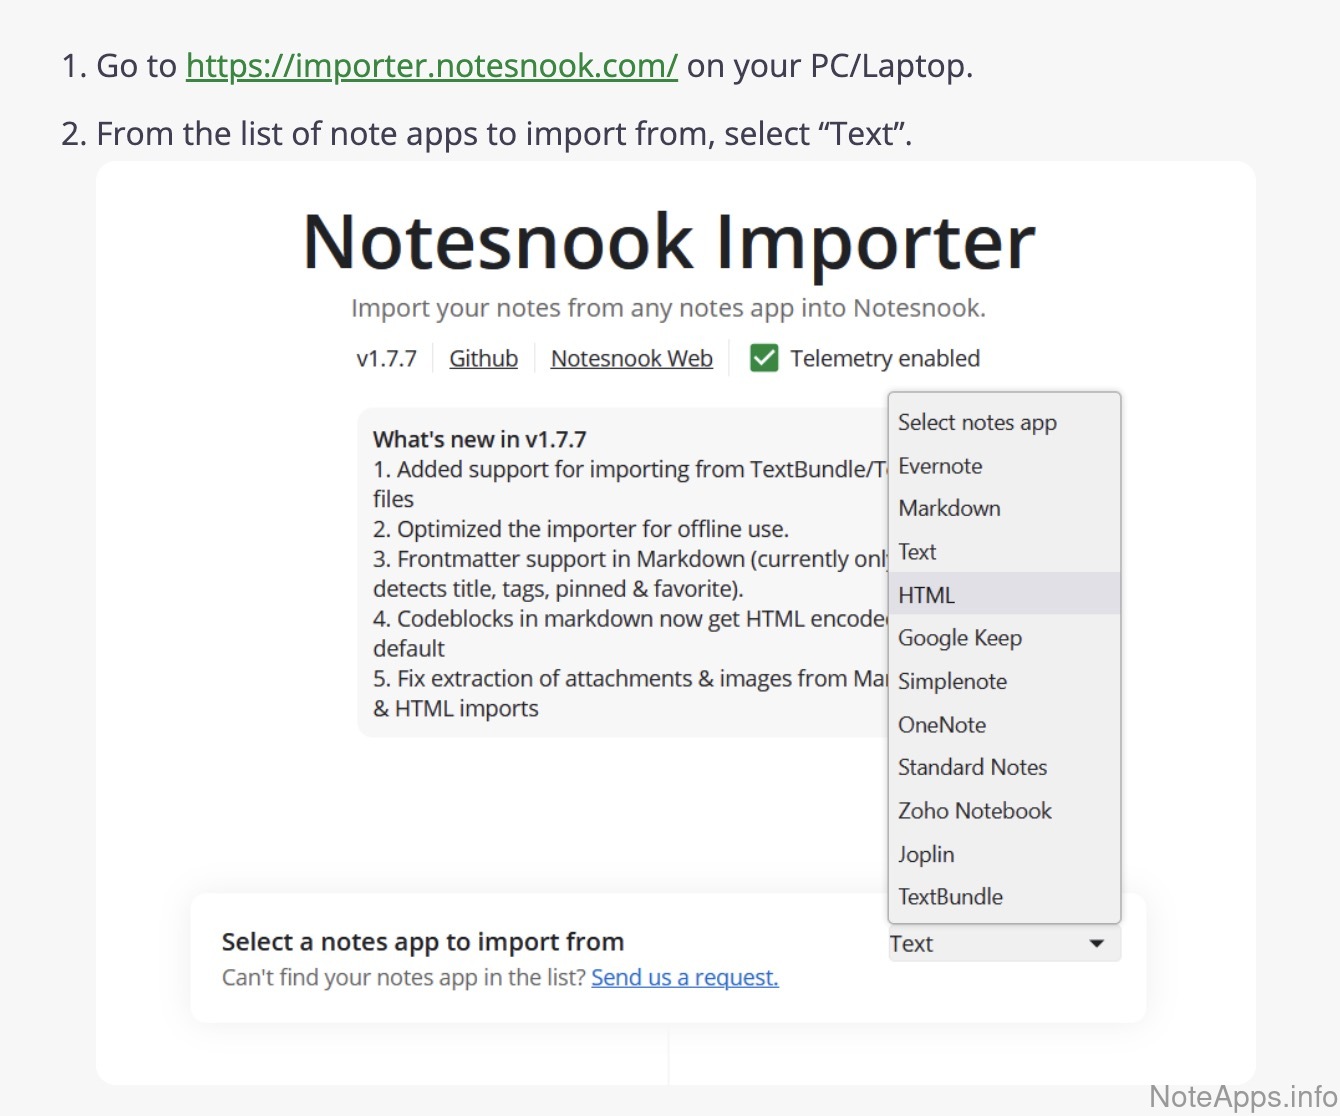1340x1116 pixels.
Task: Pick TextBundle from the dropdown list
Action: 950,897
